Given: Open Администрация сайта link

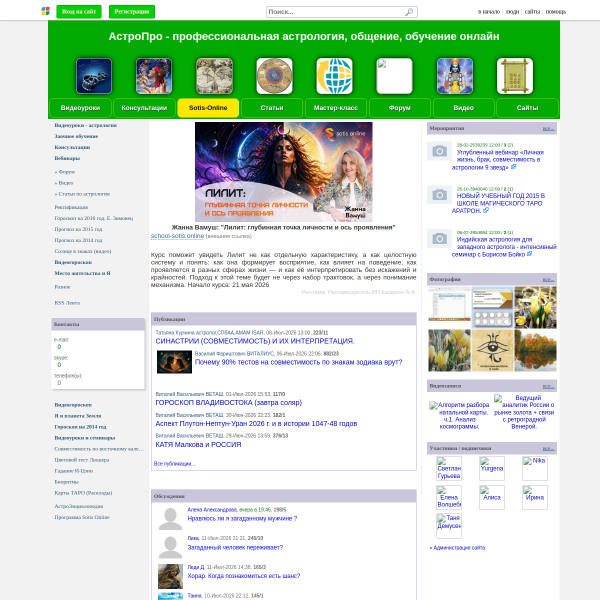Looking at the screenshot, I should click(457, 548).
